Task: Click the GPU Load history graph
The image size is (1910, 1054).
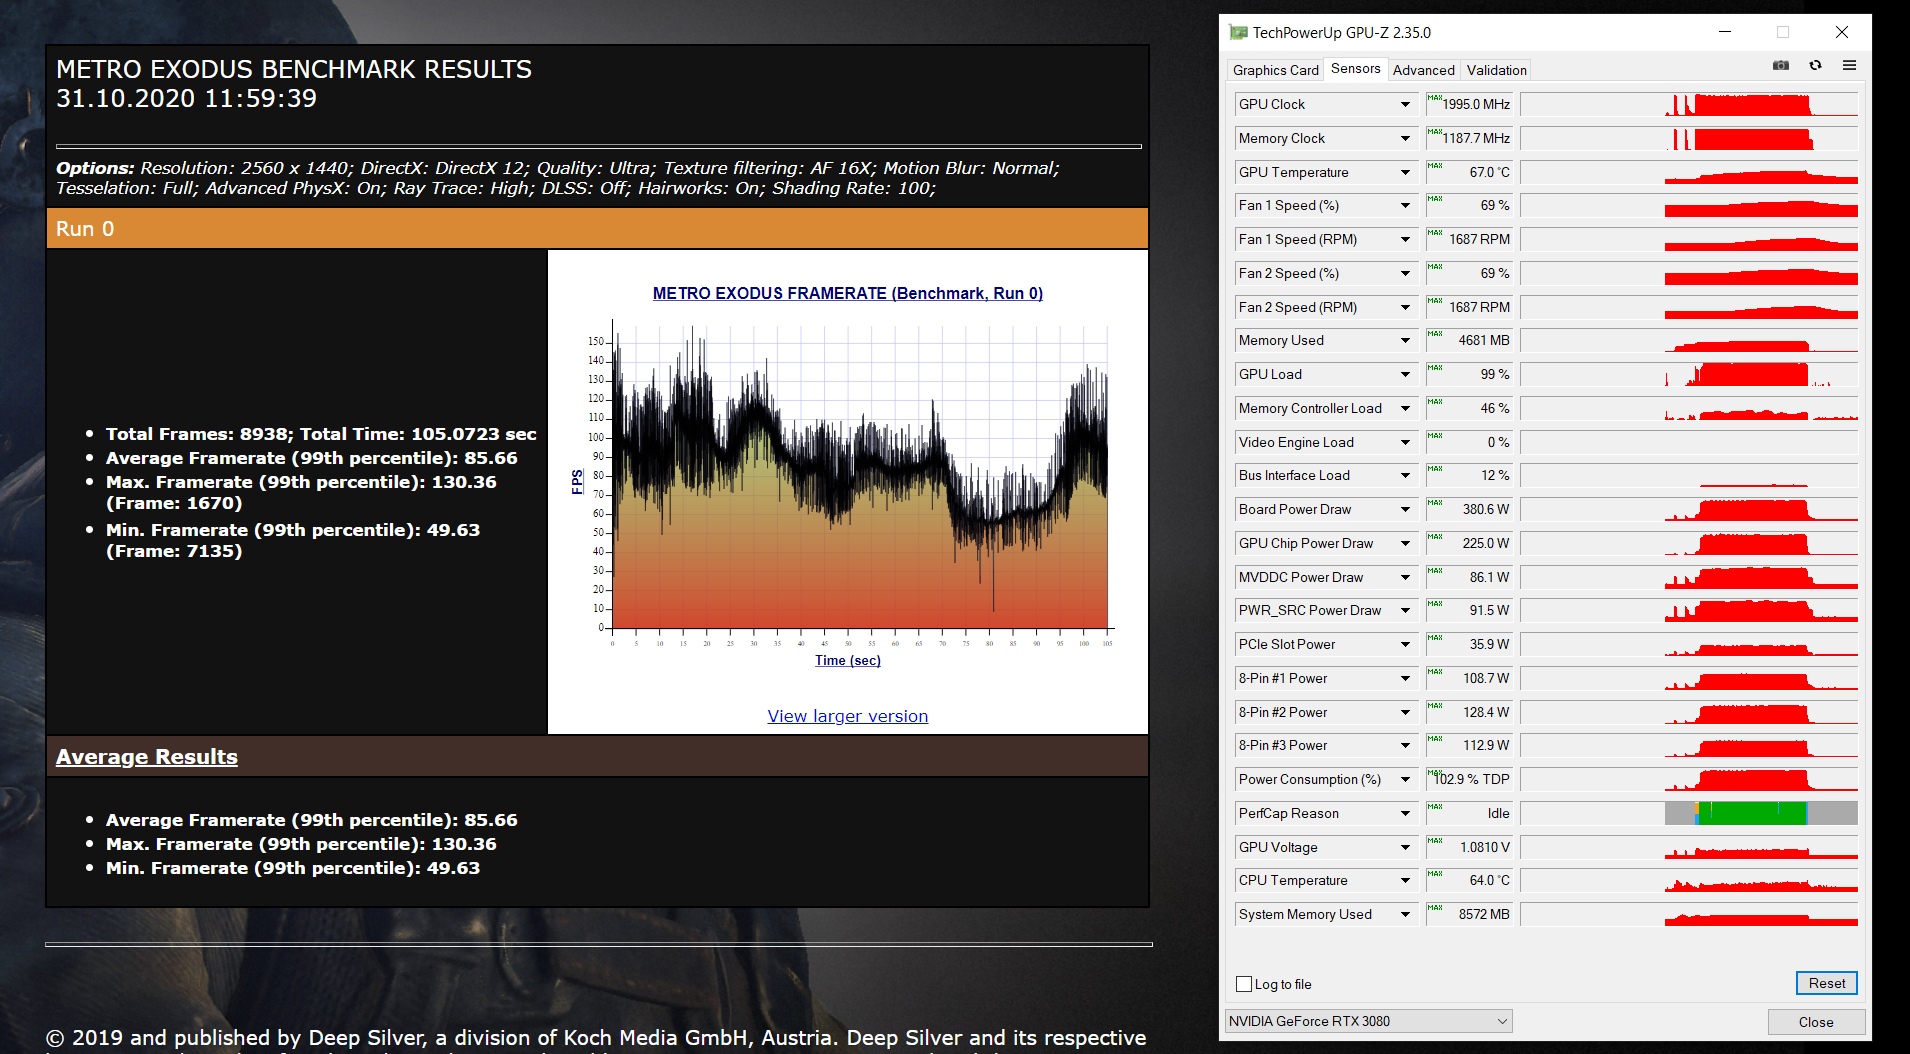Action: pyautogui.click(x=1689, y=374)
